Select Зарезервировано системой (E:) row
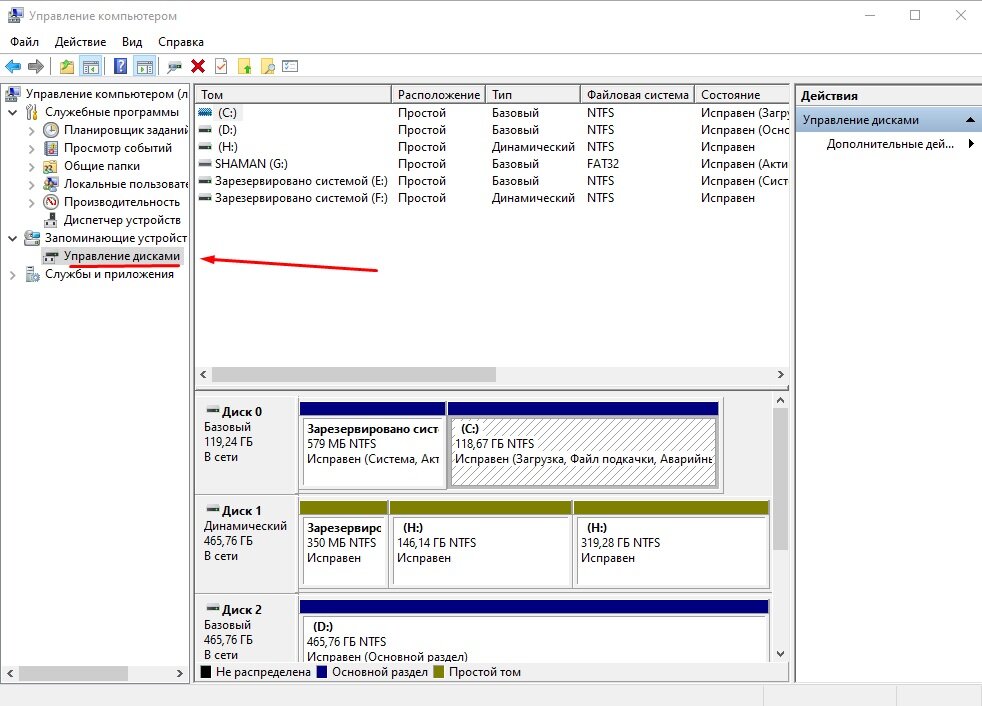This screenshot has height=706, width=982. pyautogui.click(x=492, y=180)
